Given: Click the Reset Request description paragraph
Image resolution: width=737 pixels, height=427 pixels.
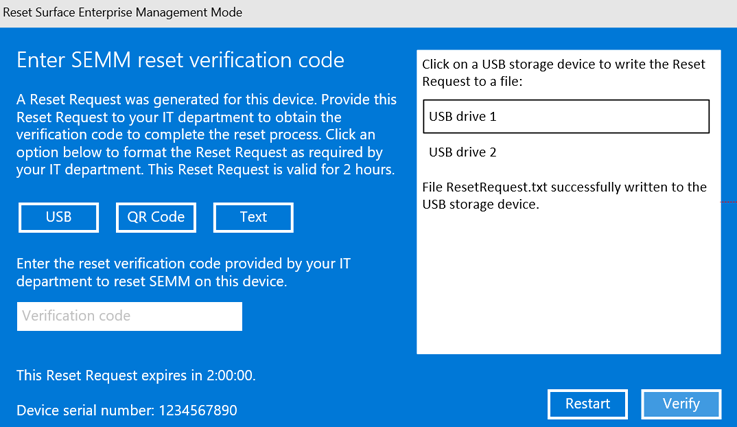Looking at the screenshot, I should click(206, 134).
